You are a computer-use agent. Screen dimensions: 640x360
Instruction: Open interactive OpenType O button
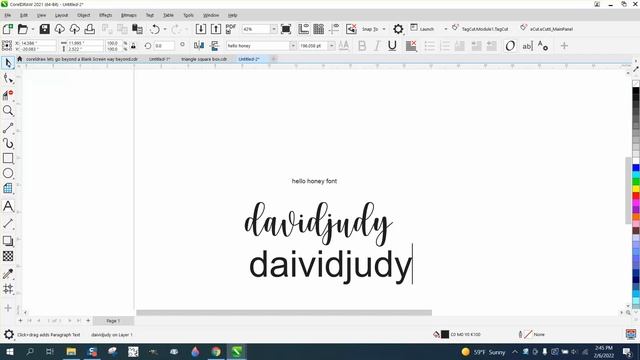(x=510, y=46)
